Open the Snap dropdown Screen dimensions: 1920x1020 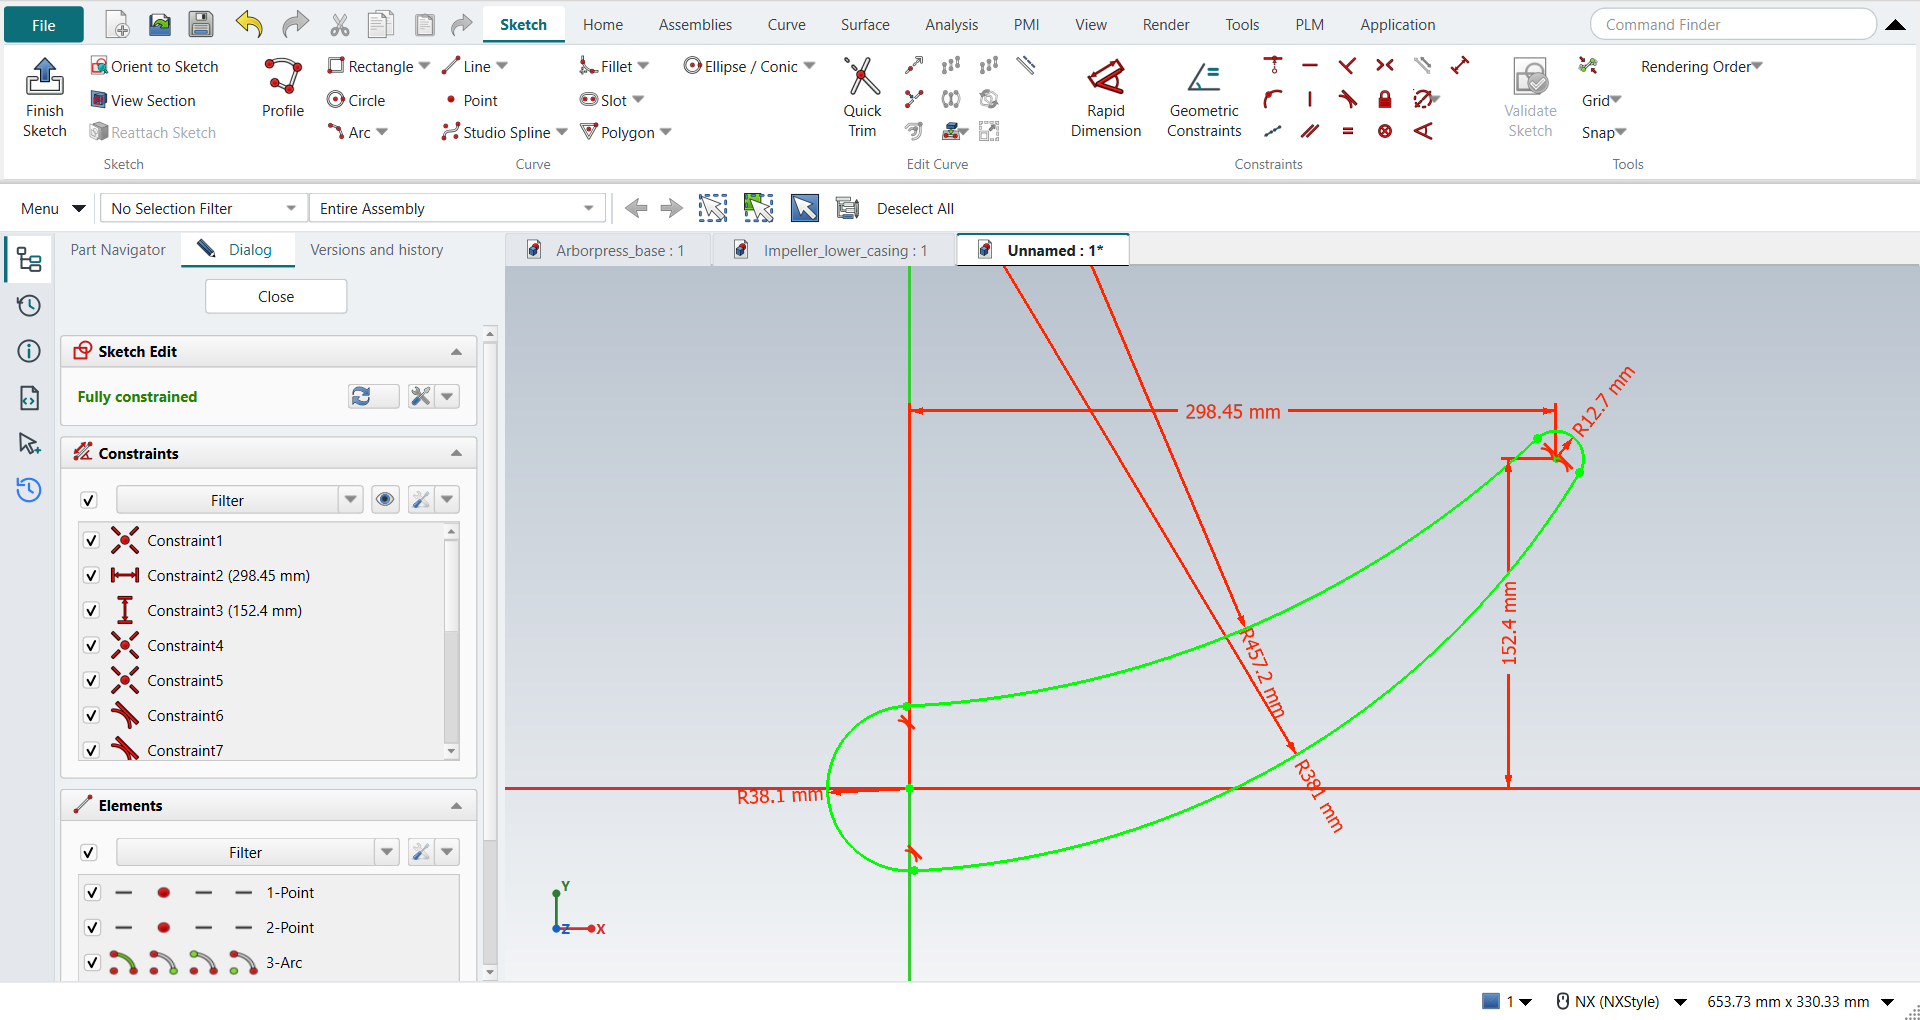[1603, 132]
